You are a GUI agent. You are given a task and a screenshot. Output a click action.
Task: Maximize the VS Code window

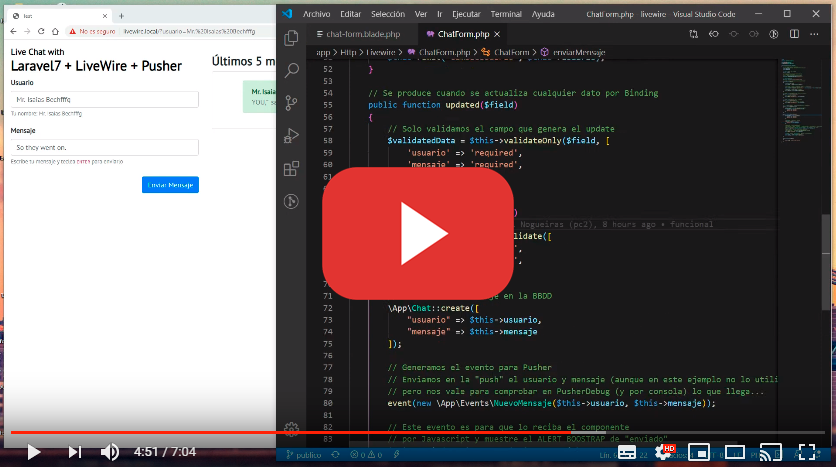click(787, 14)
